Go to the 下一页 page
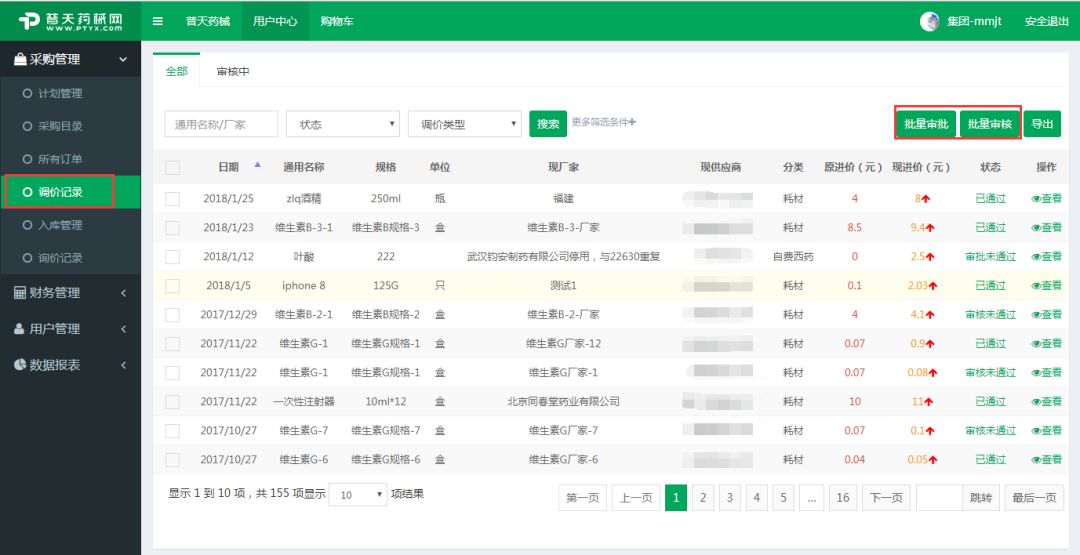Image resolution: width=1080 pixels, height=555 pixels. [886, 498]
